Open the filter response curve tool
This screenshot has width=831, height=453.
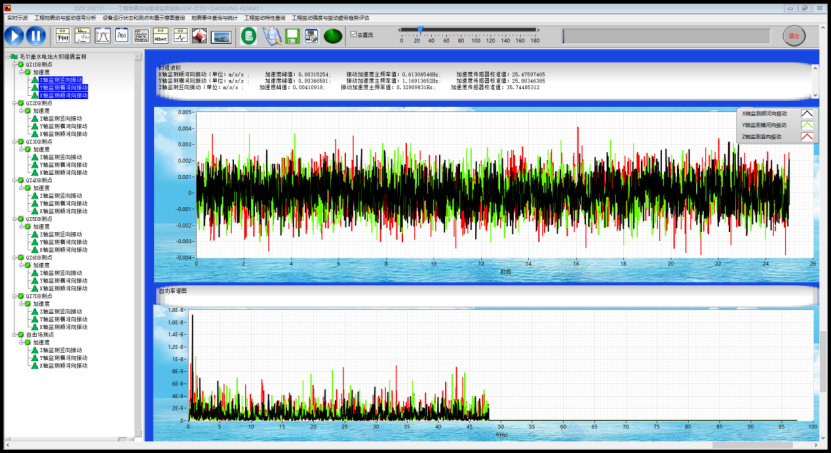(x=102, y=35)
